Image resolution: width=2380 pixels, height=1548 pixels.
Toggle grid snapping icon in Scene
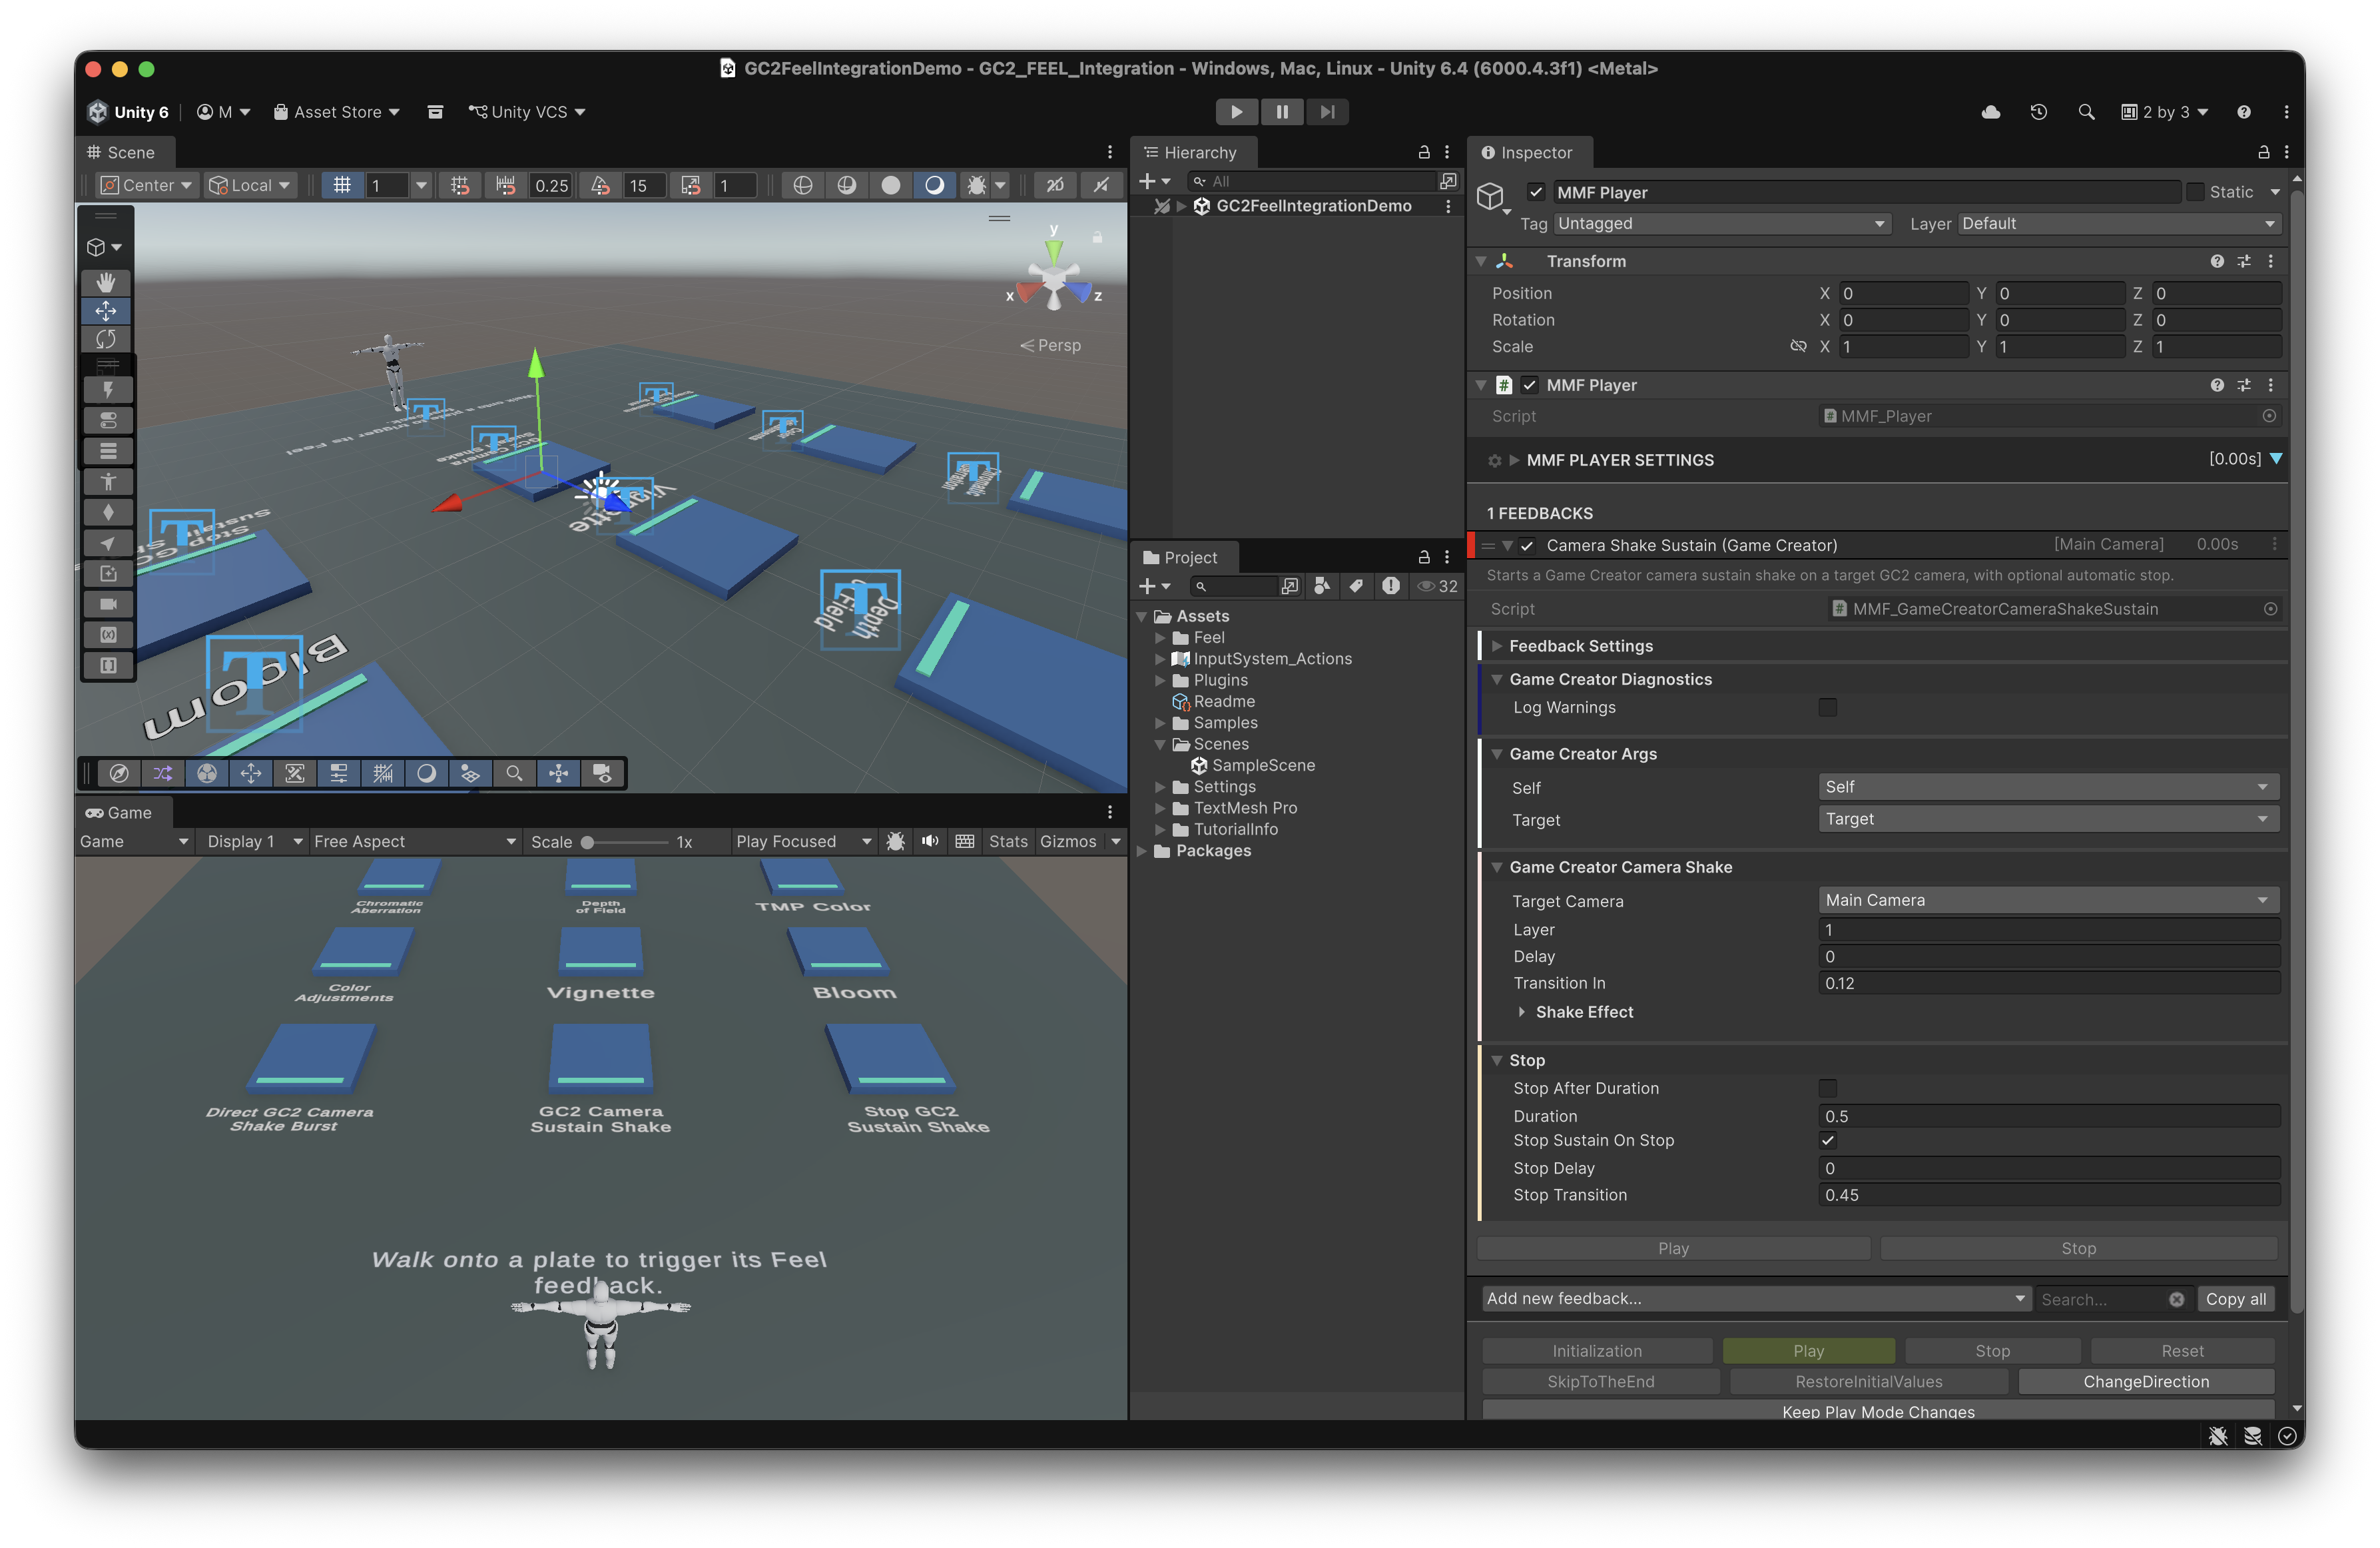tap(460, 185)
